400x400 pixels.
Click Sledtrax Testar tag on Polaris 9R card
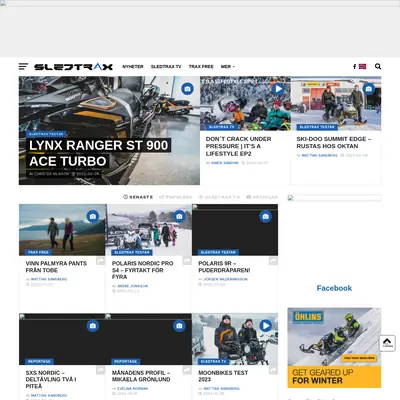coord(218,252)
